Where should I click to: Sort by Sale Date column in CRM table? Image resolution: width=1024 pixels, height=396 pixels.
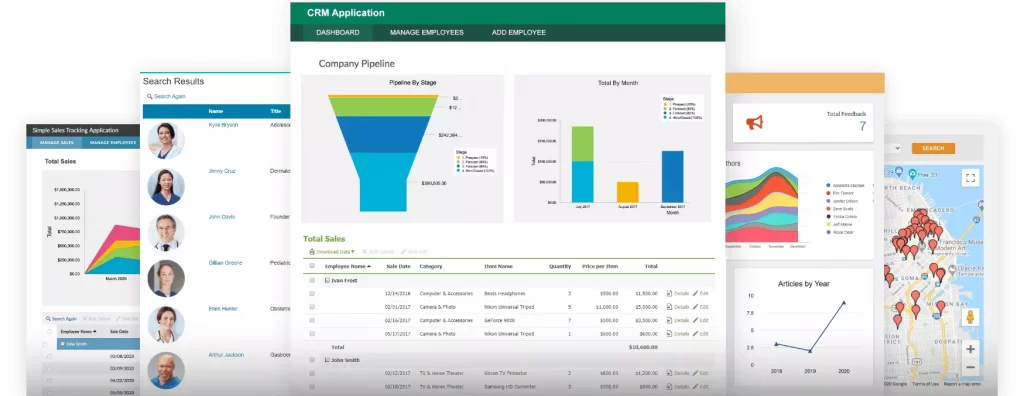(x=398, y=266)
